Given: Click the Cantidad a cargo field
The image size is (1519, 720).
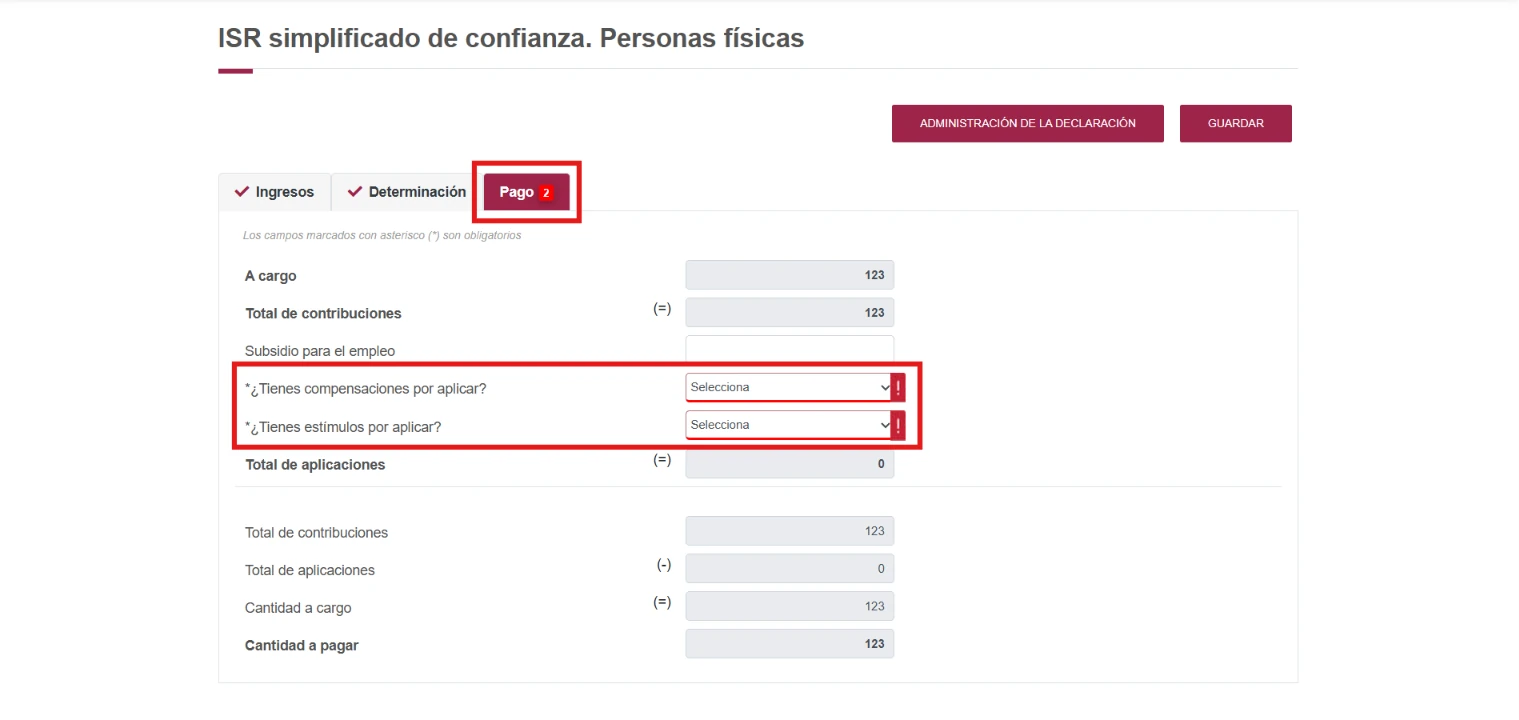Looking at the screenshot, I should pyautogui.click(x=790, y=606).
